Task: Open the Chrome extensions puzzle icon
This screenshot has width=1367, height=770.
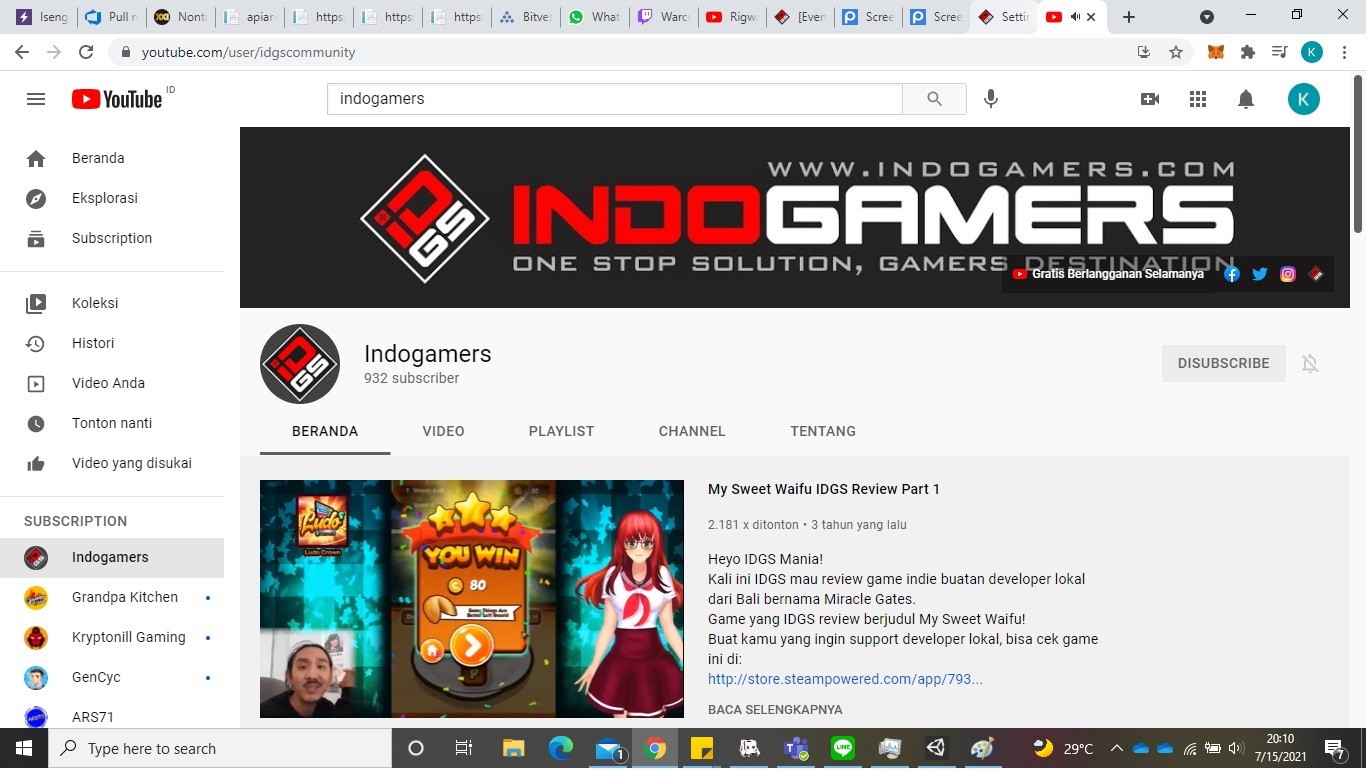Action: tap(1247, 52)
